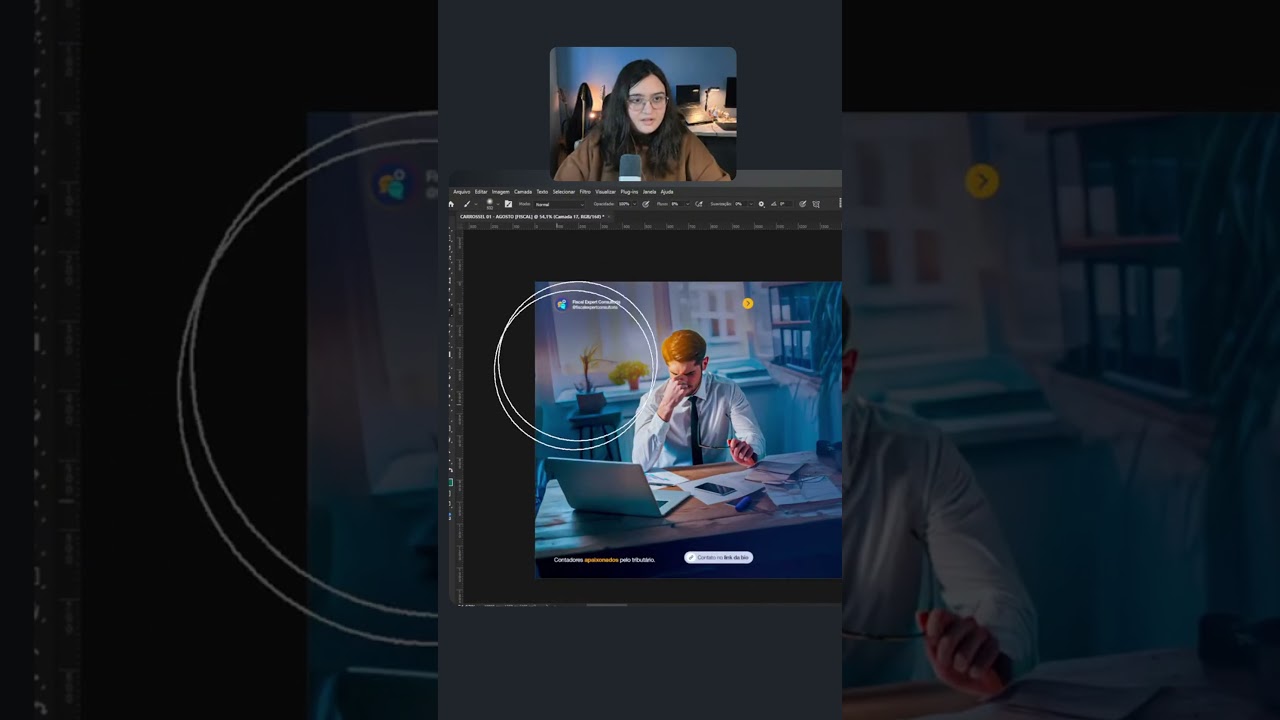Click the Fiscal Expert Consultoria logo
This screenshot has width=1280, height=720.
pos(562,304)
